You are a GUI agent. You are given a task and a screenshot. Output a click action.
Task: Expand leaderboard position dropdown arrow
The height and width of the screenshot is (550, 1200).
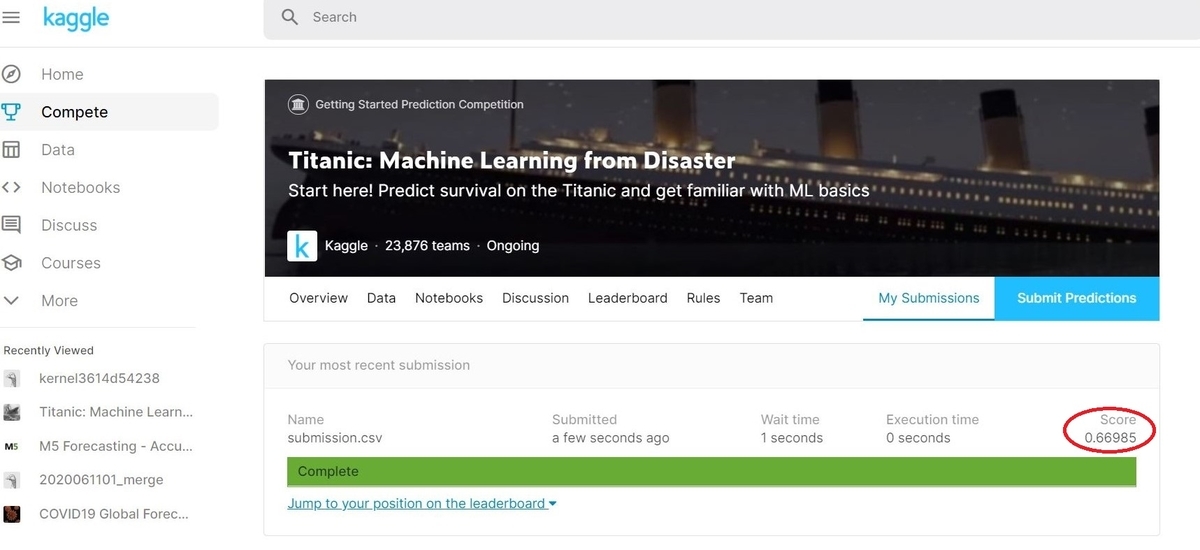coord(553,504)
